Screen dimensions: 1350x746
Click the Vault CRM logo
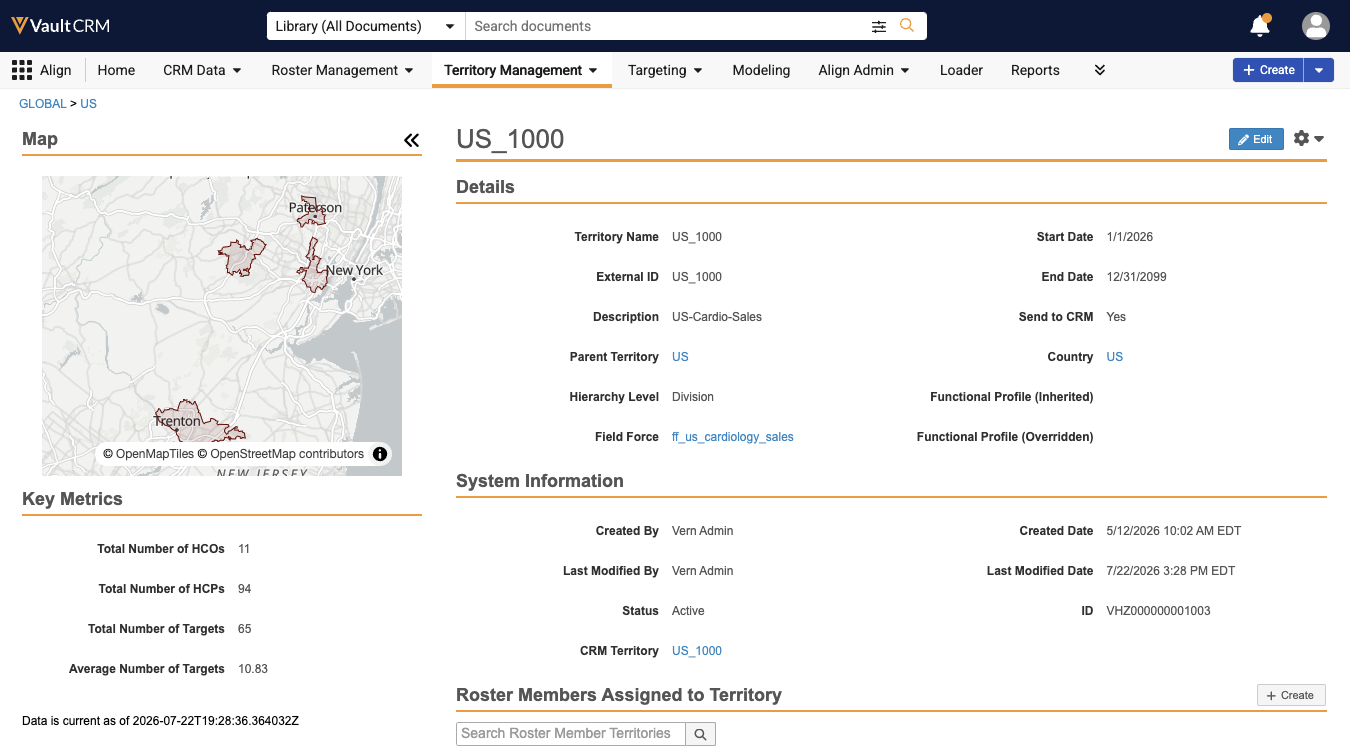60,26
